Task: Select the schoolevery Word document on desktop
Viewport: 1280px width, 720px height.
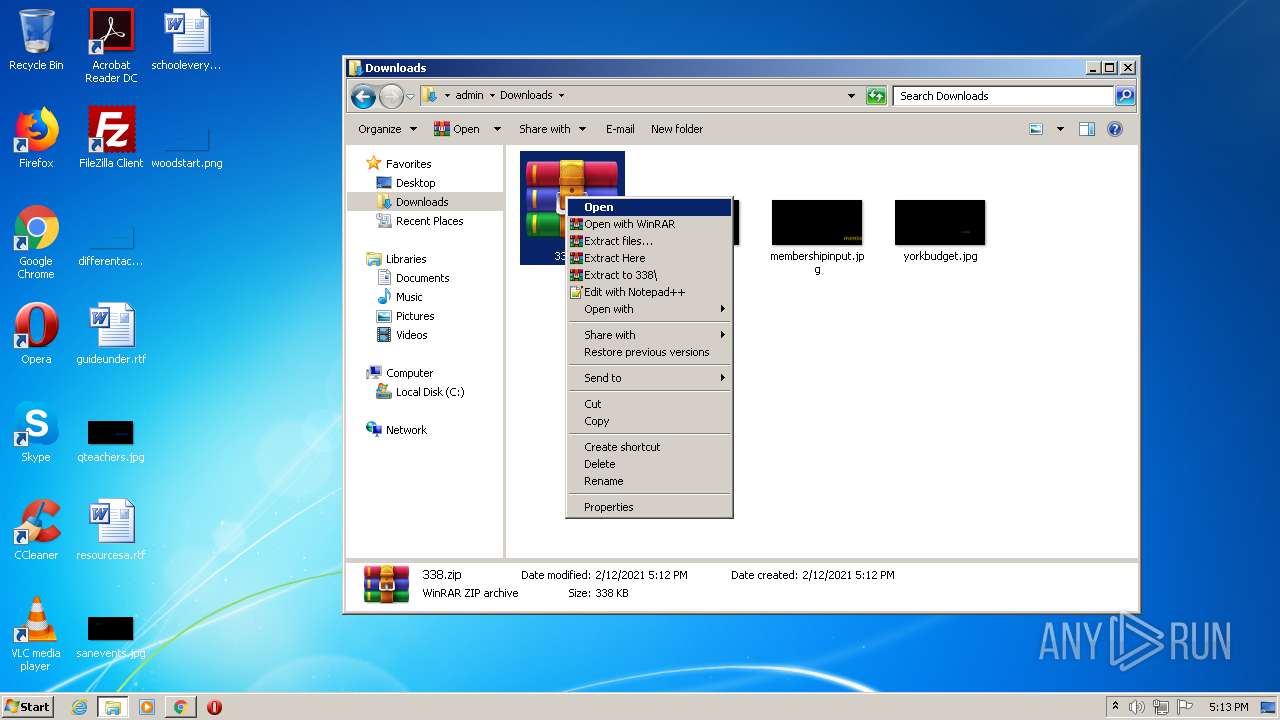Action: click(186, 40)
